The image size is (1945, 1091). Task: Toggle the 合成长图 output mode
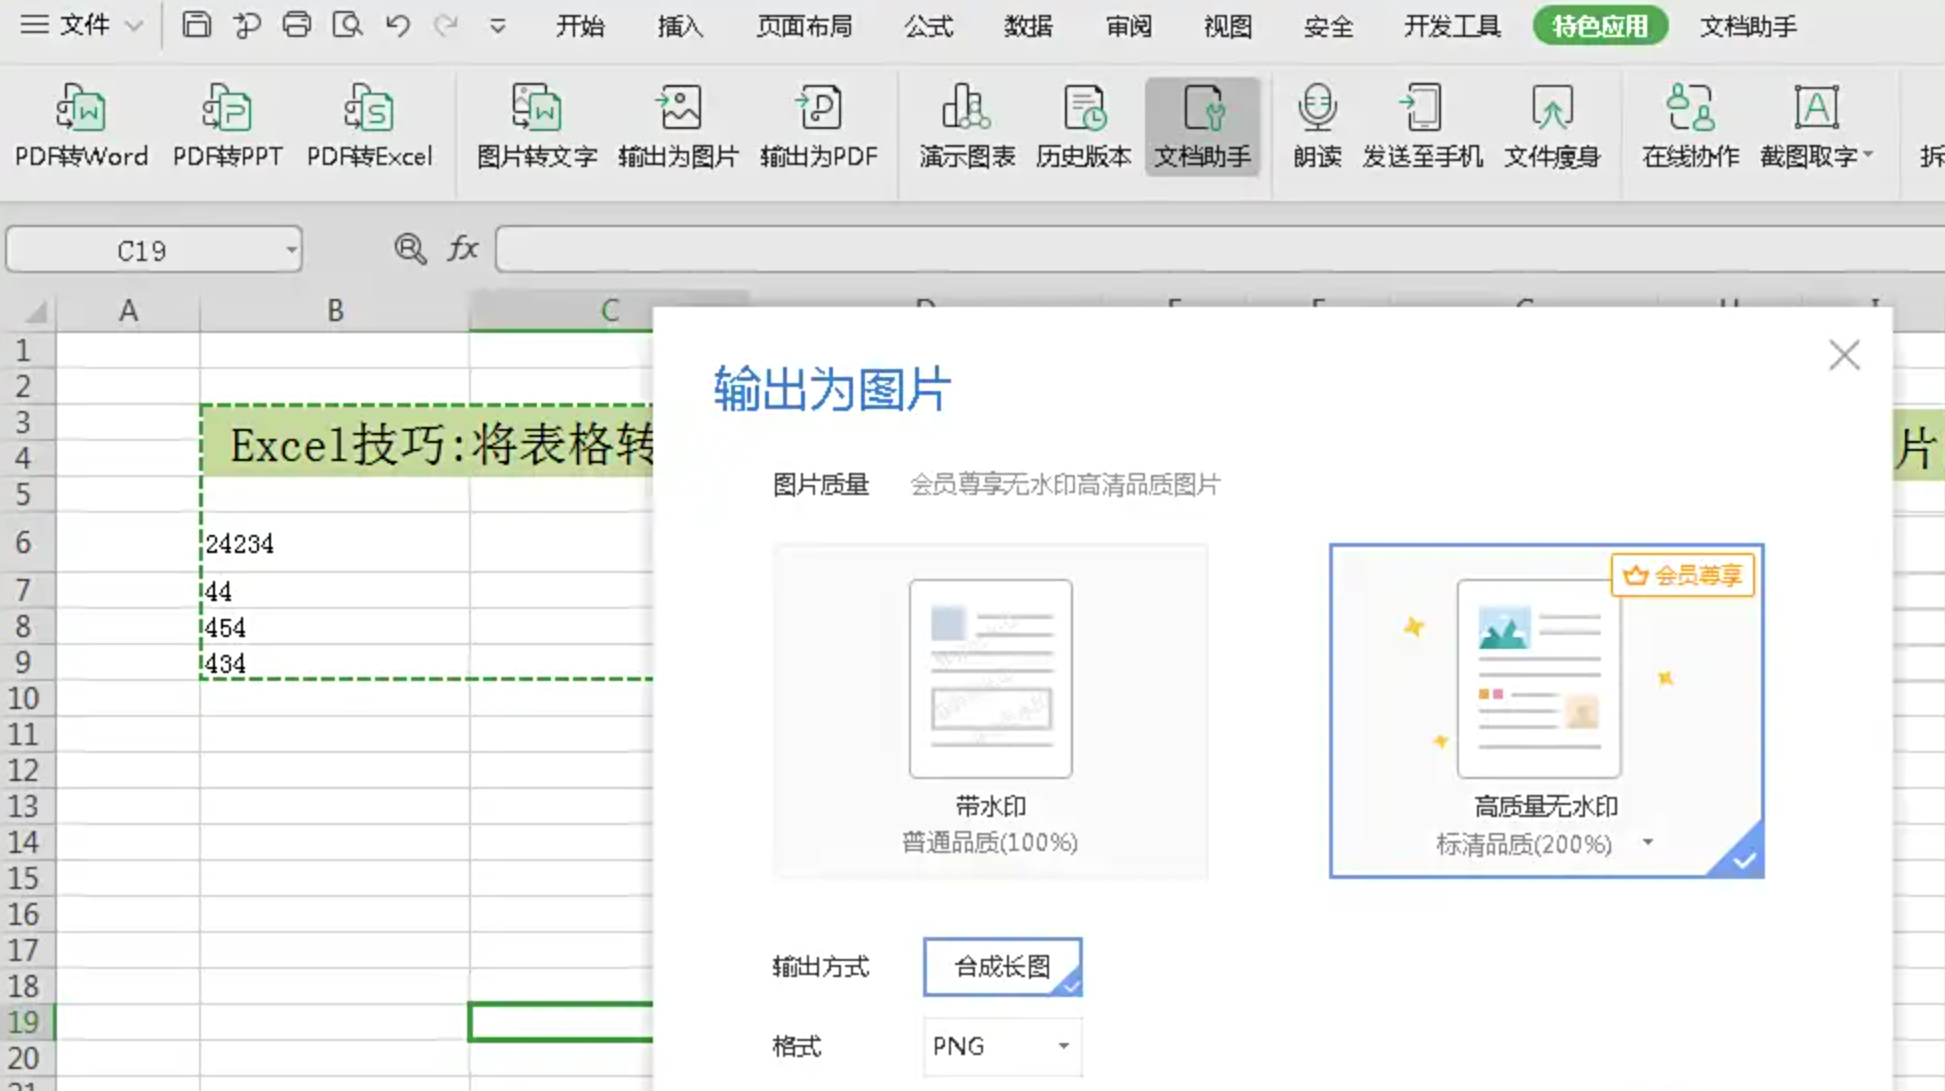click(1002, 966)
